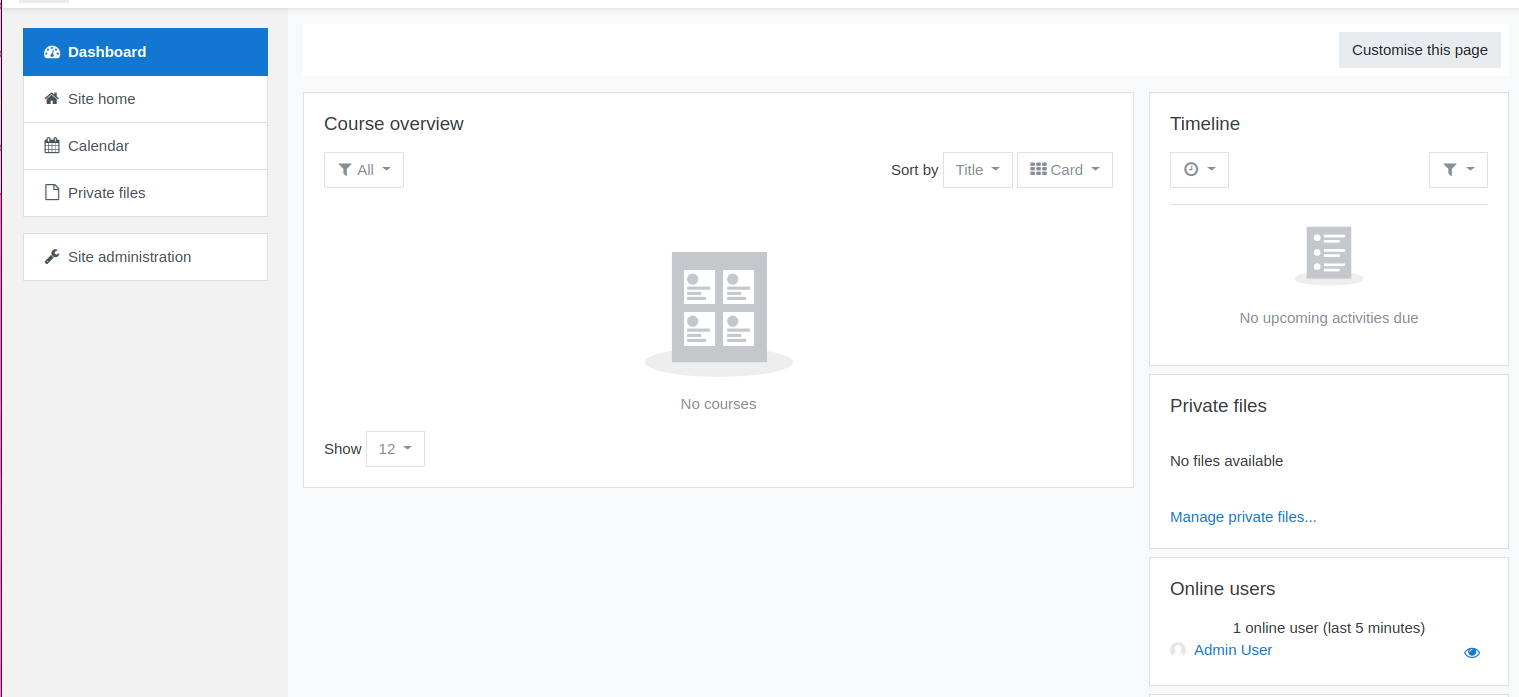Viewport: 1519px width, 697px height.
Task: Click the grid icon in Card button
Action: (x=1038, y=170)
